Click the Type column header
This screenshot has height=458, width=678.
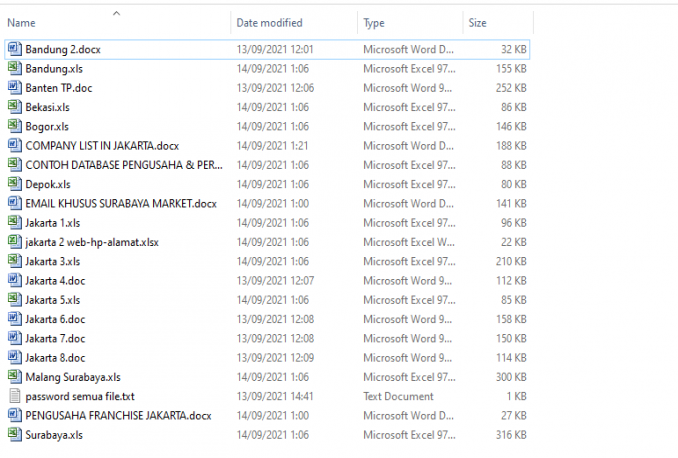374,22
